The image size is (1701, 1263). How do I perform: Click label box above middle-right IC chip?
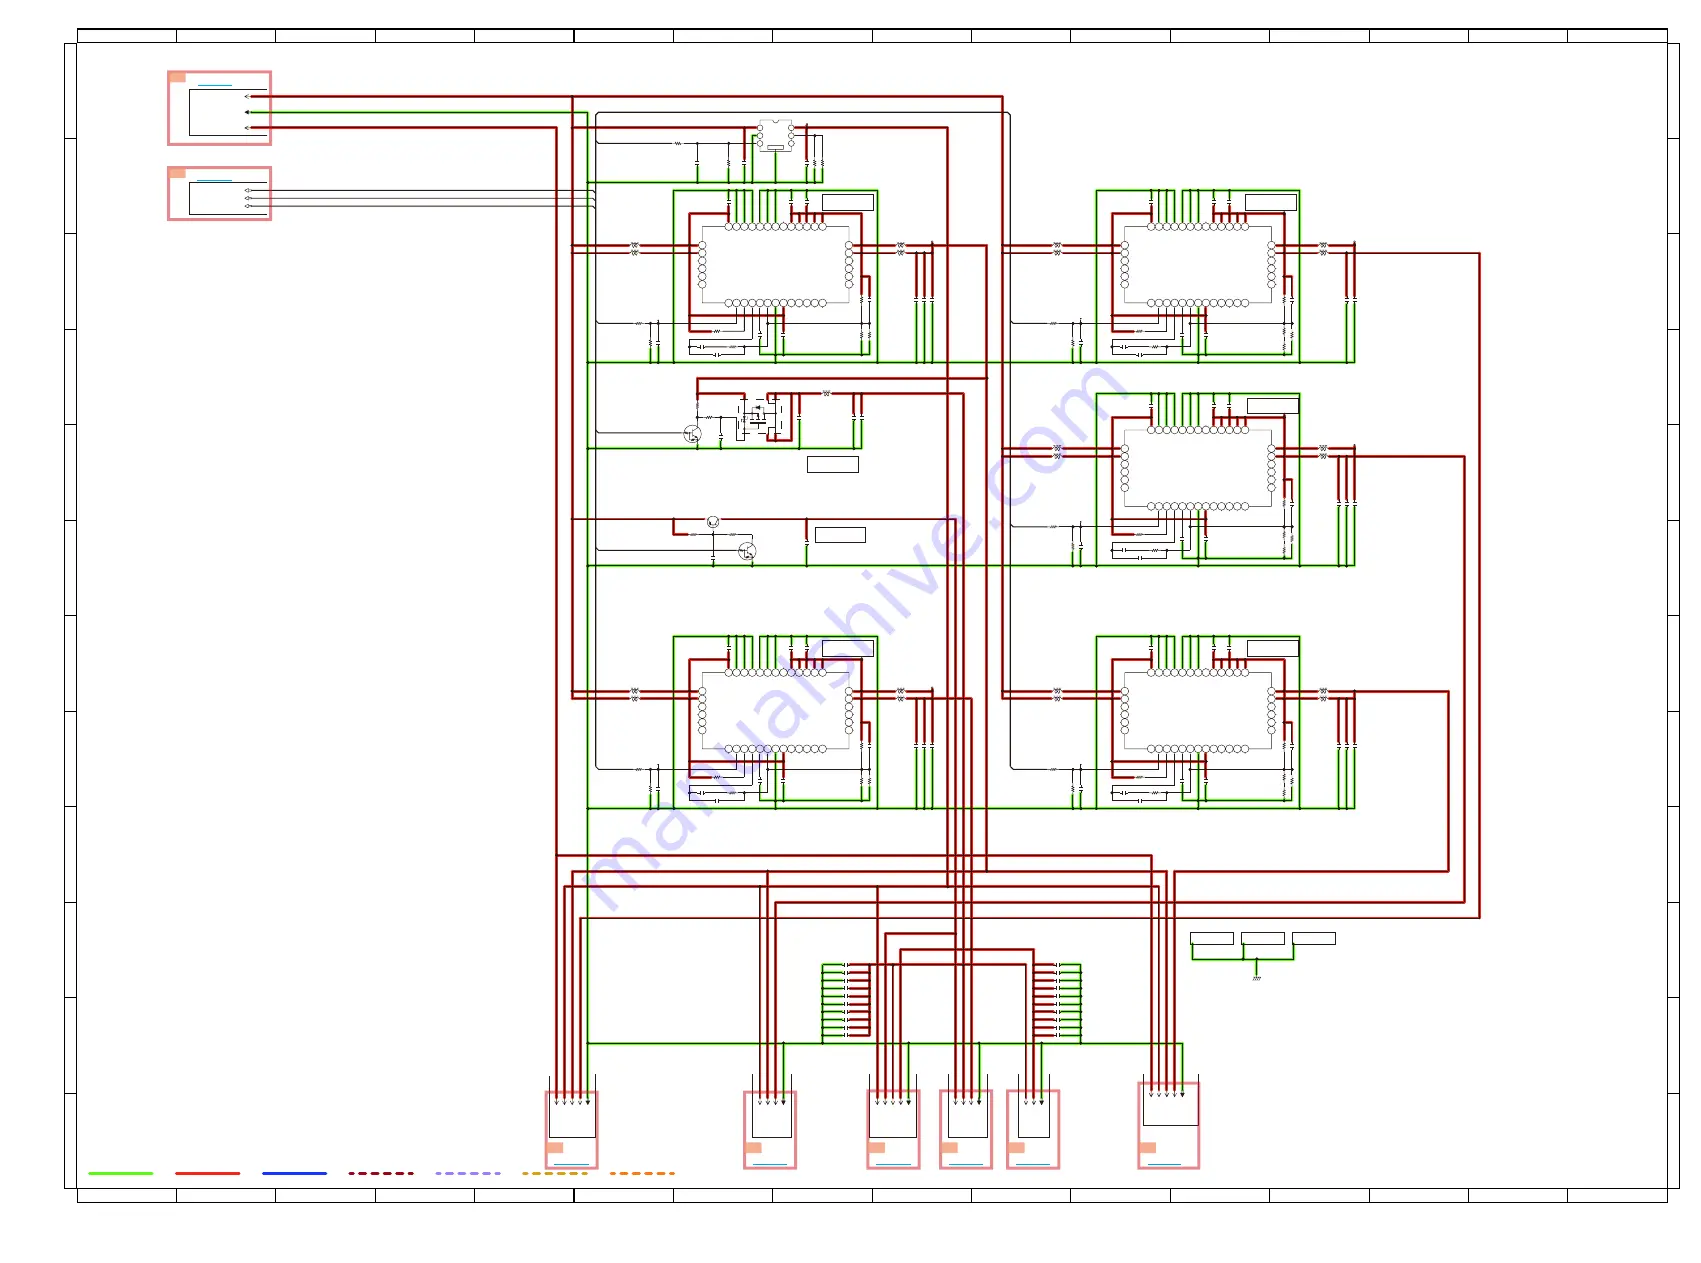1273,405
